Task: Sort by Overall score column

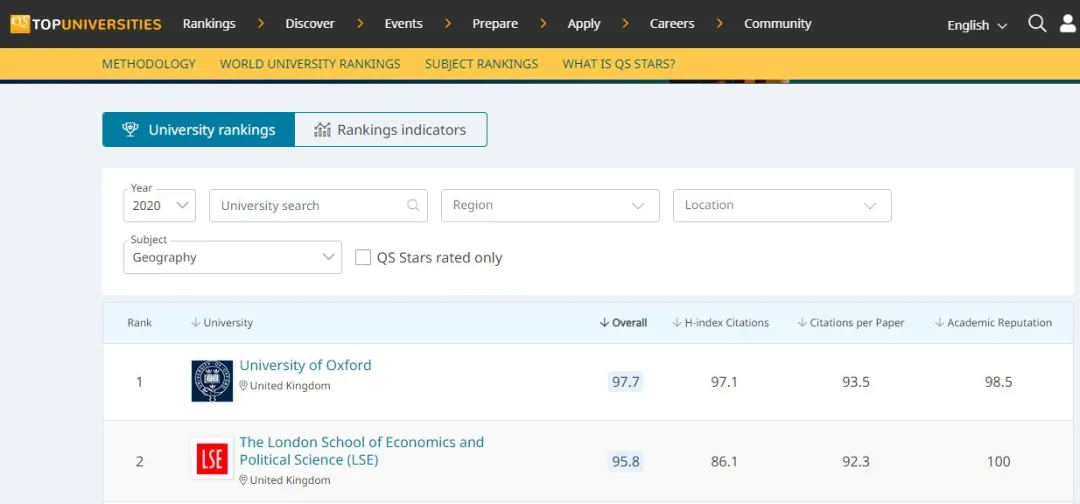Action: click(x=623, y=323)
